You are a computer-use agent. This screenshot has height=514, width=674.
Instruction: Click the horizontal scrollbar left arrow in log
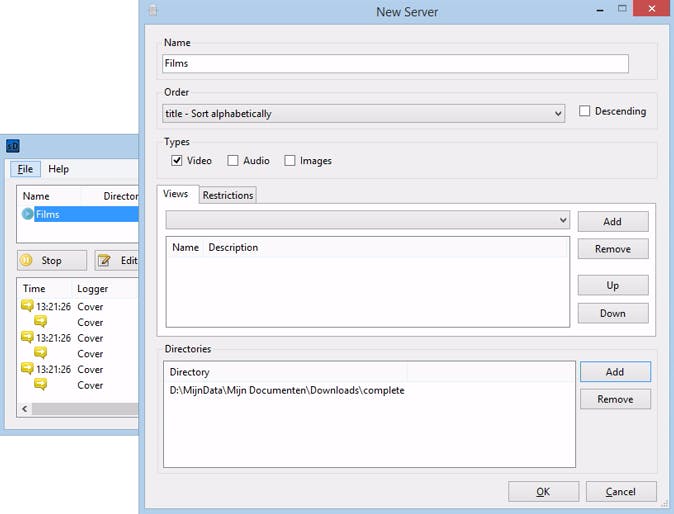(x=25, y=409)
